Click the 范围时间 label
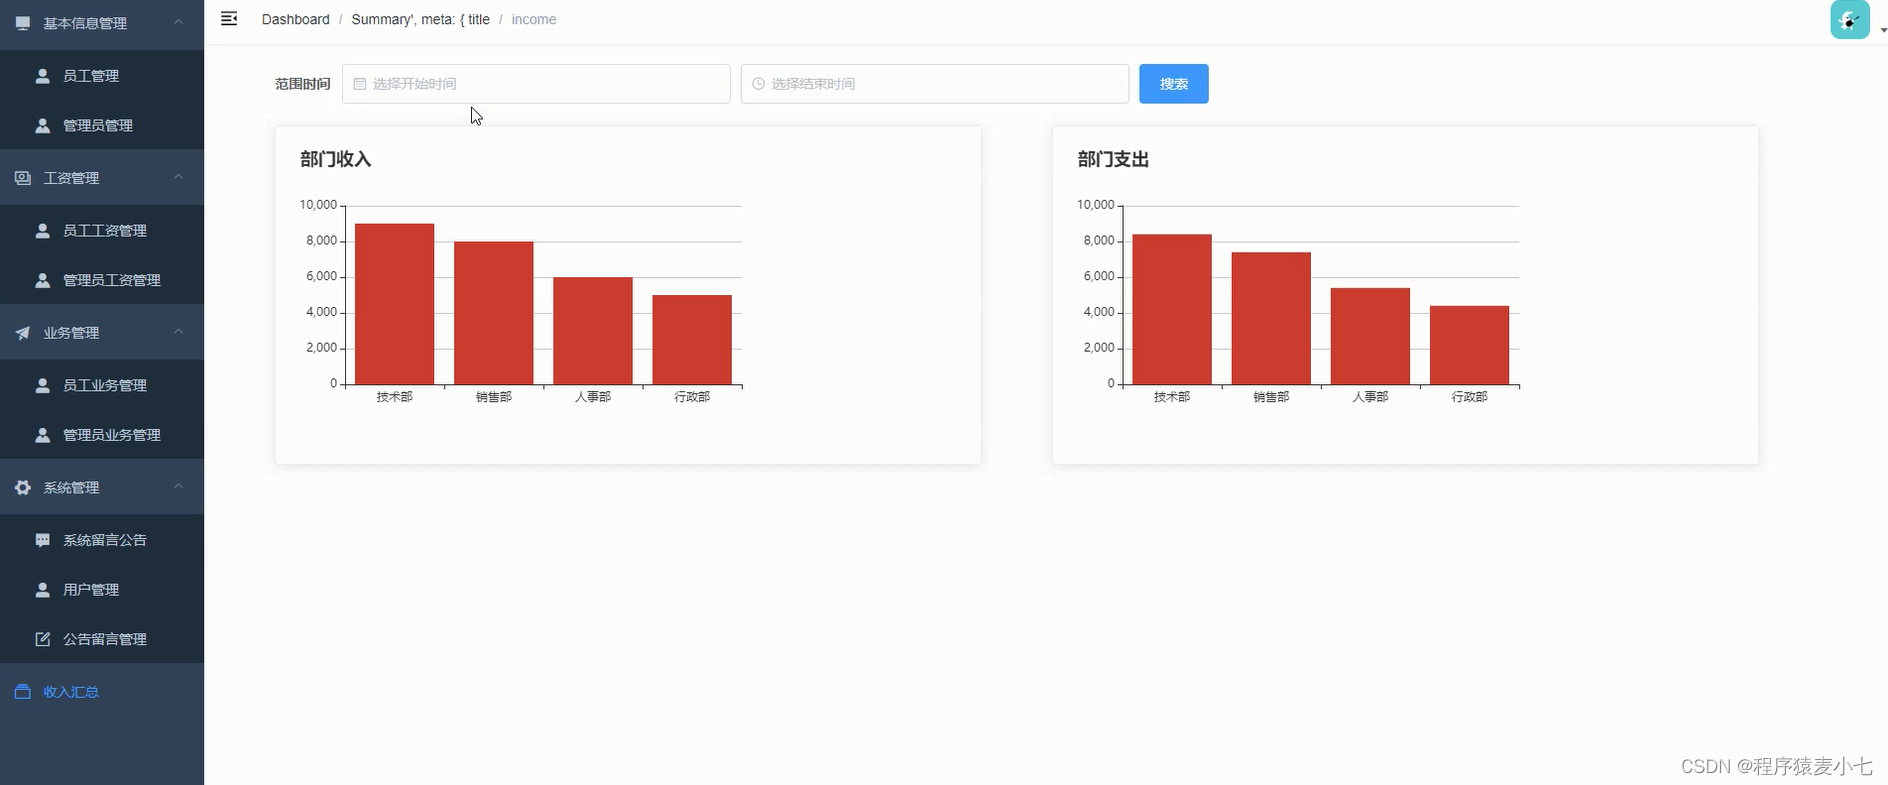This screenshot has height=785, width=1888. (302, 84)
